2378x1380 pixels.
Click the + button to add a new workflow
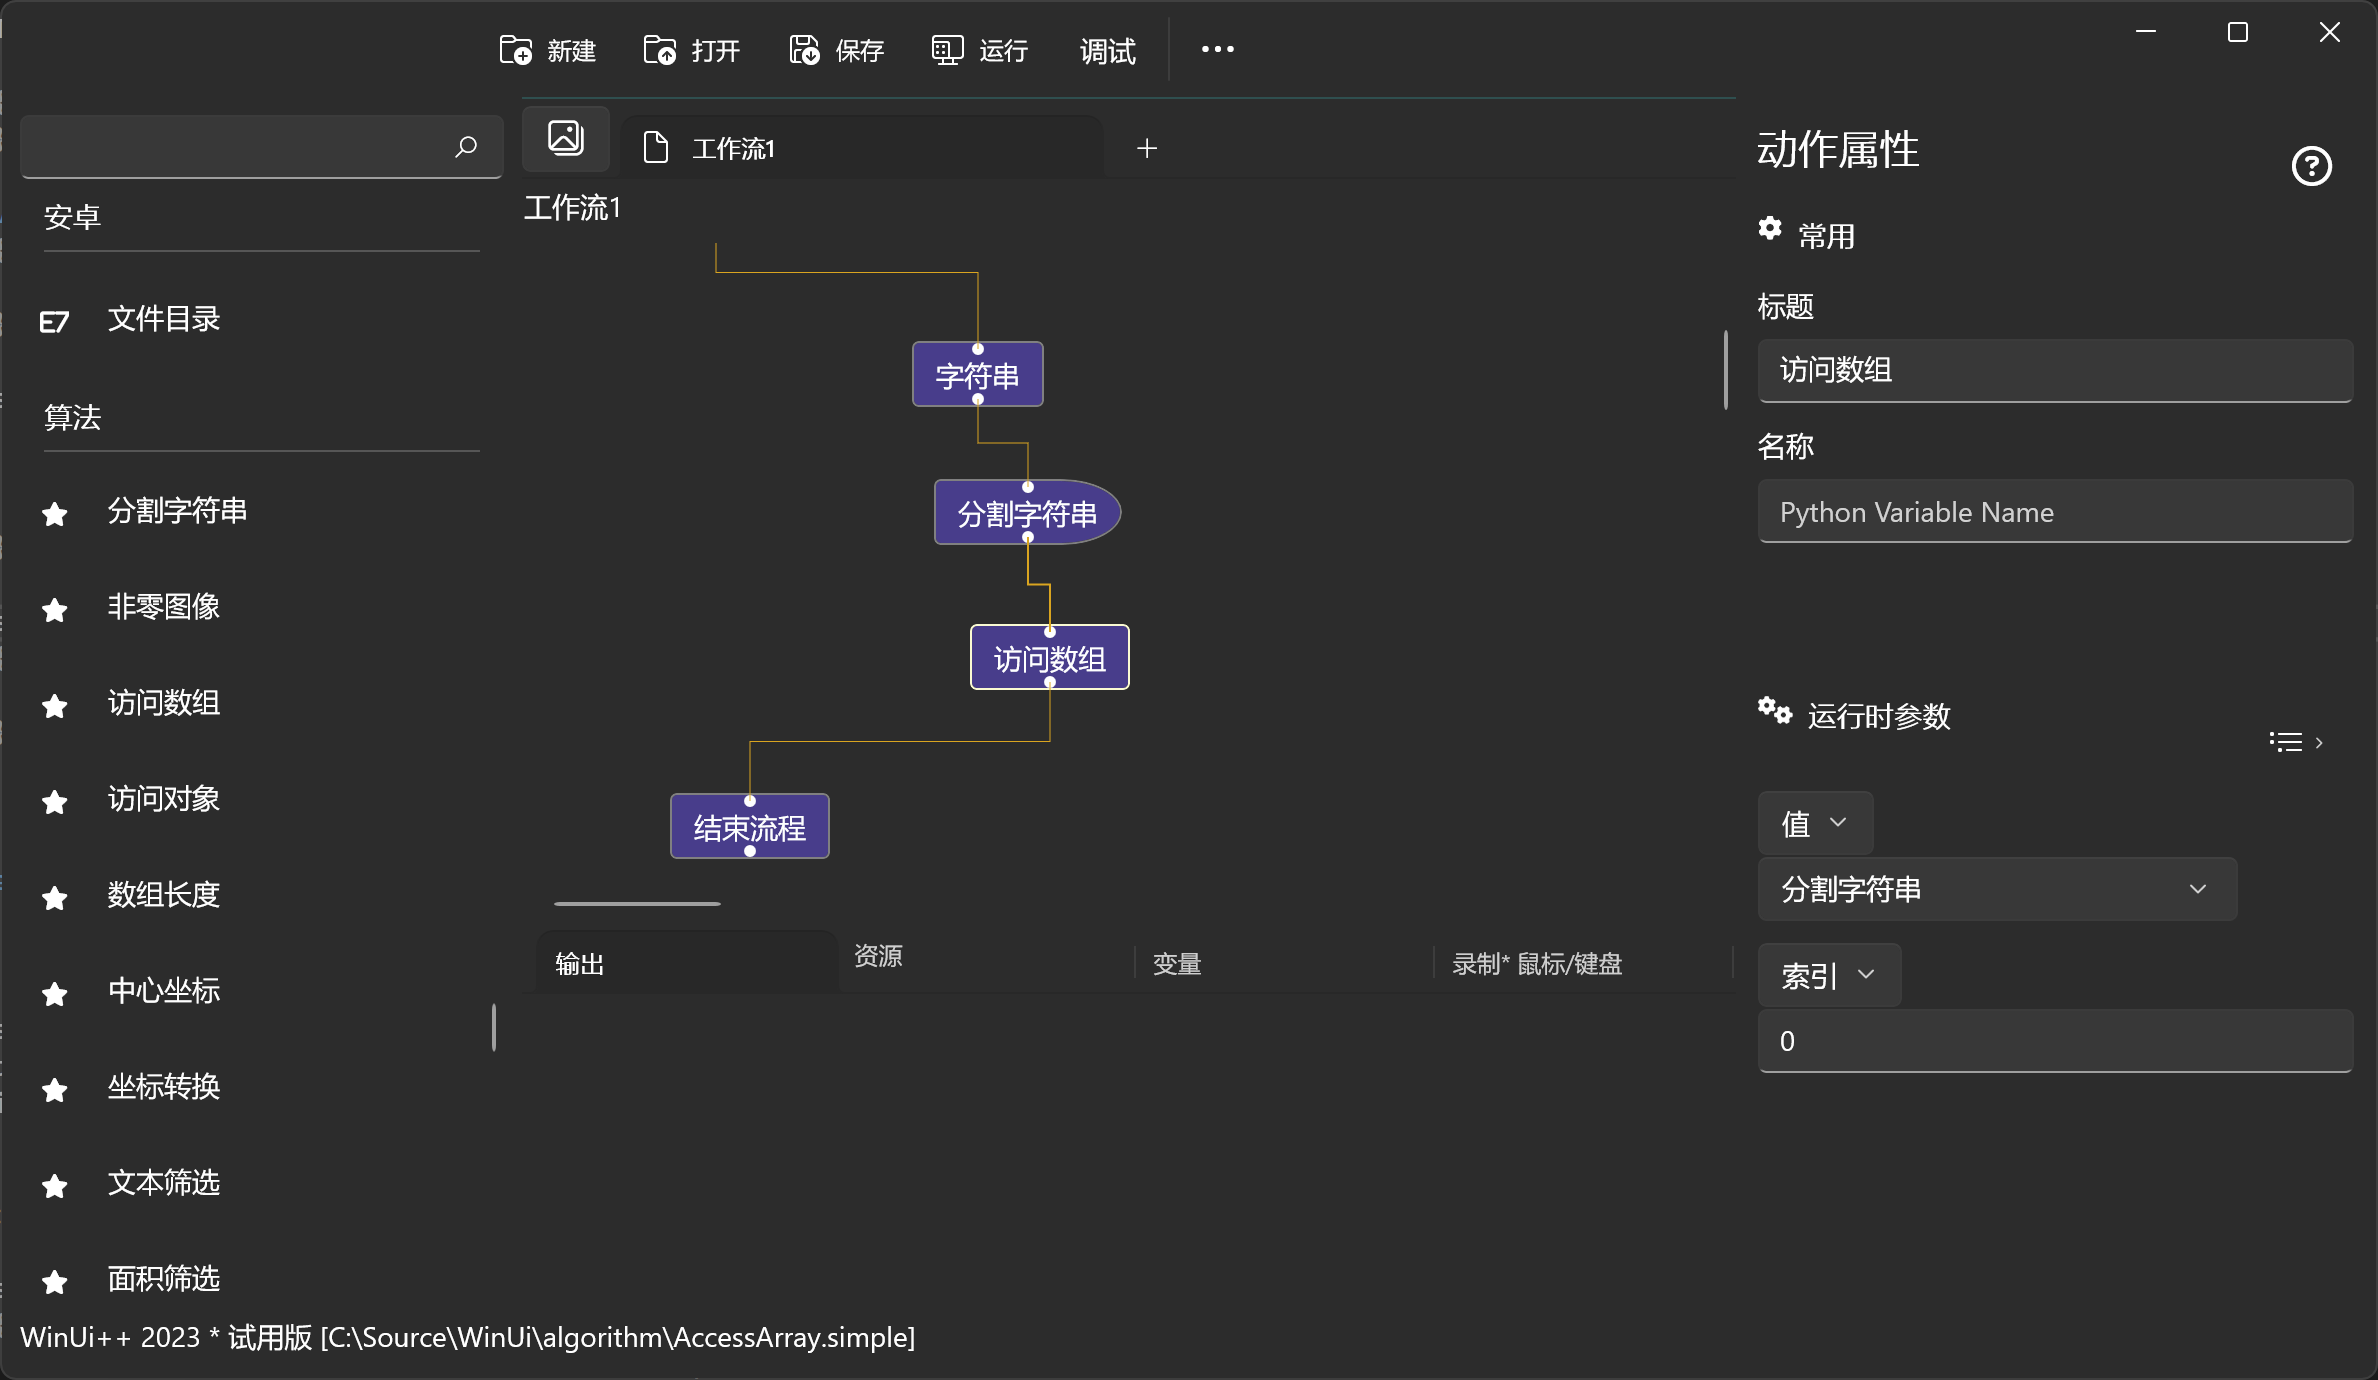coord(1146,147)
